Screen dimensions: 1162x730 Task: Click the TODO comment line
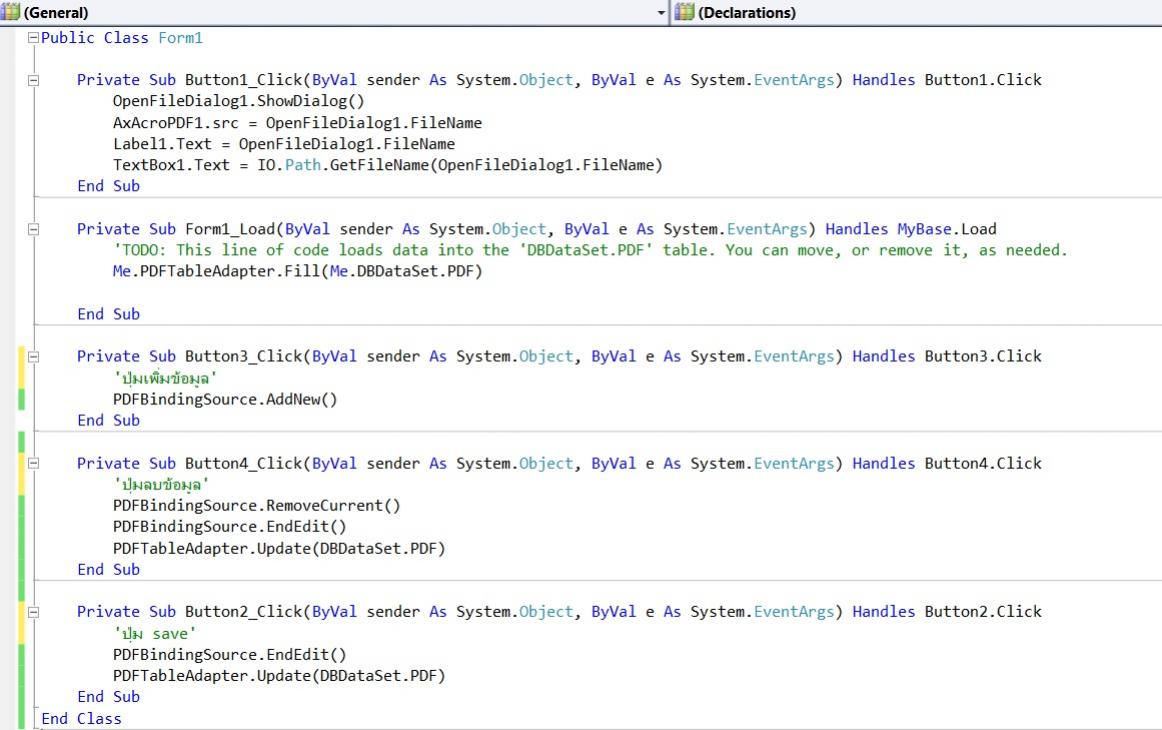point(591,250)
